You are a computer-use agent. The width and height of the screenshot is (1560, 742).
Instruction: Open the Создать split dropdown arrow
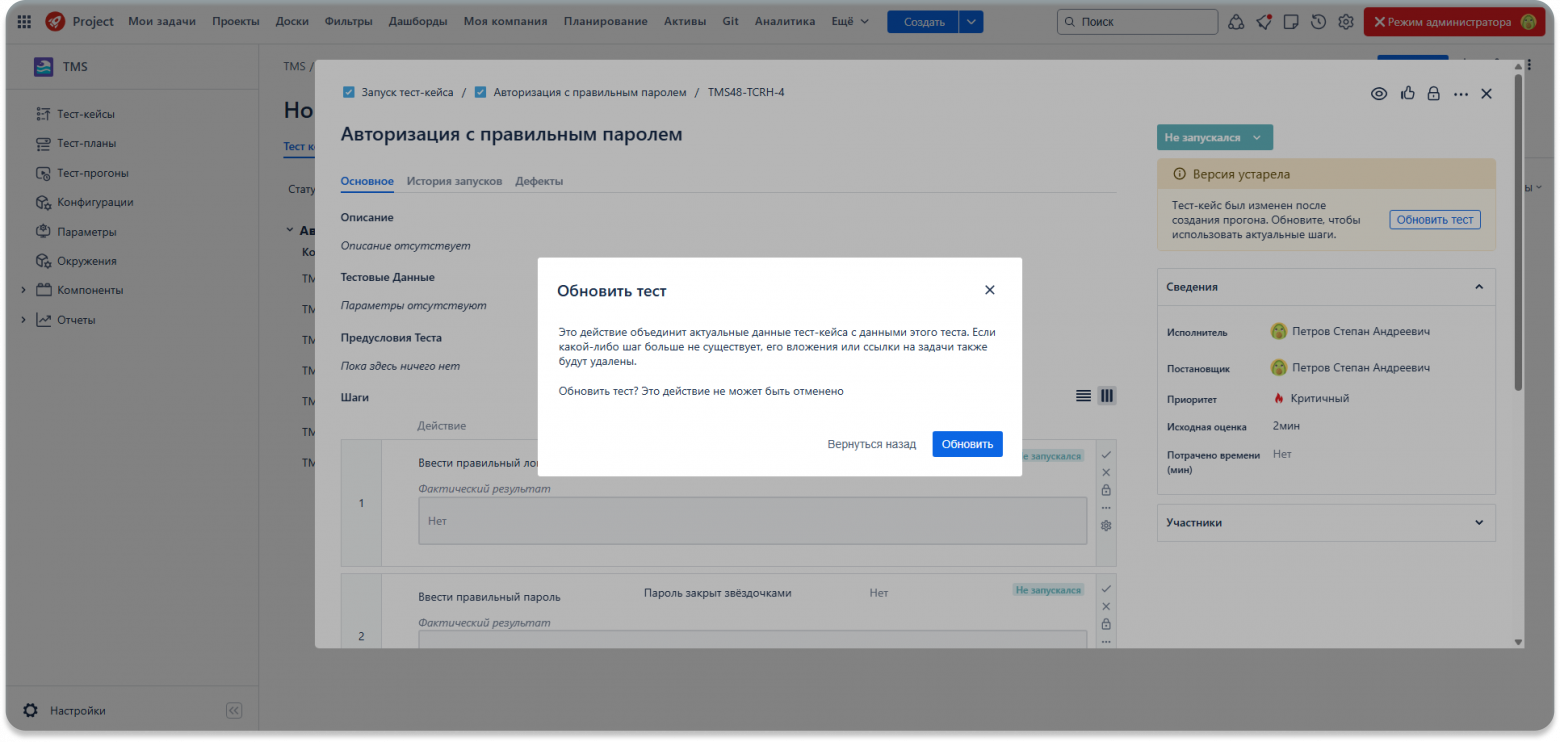[971, 21]
